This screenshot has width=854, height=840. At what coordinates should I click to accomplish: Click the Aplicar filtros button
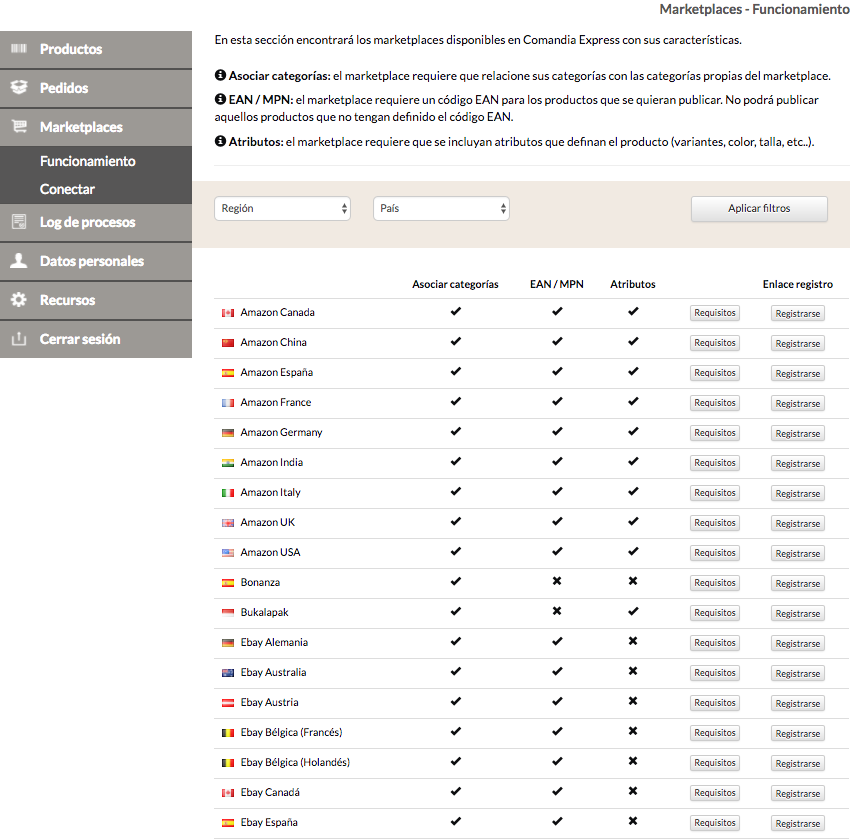[759, 209]
